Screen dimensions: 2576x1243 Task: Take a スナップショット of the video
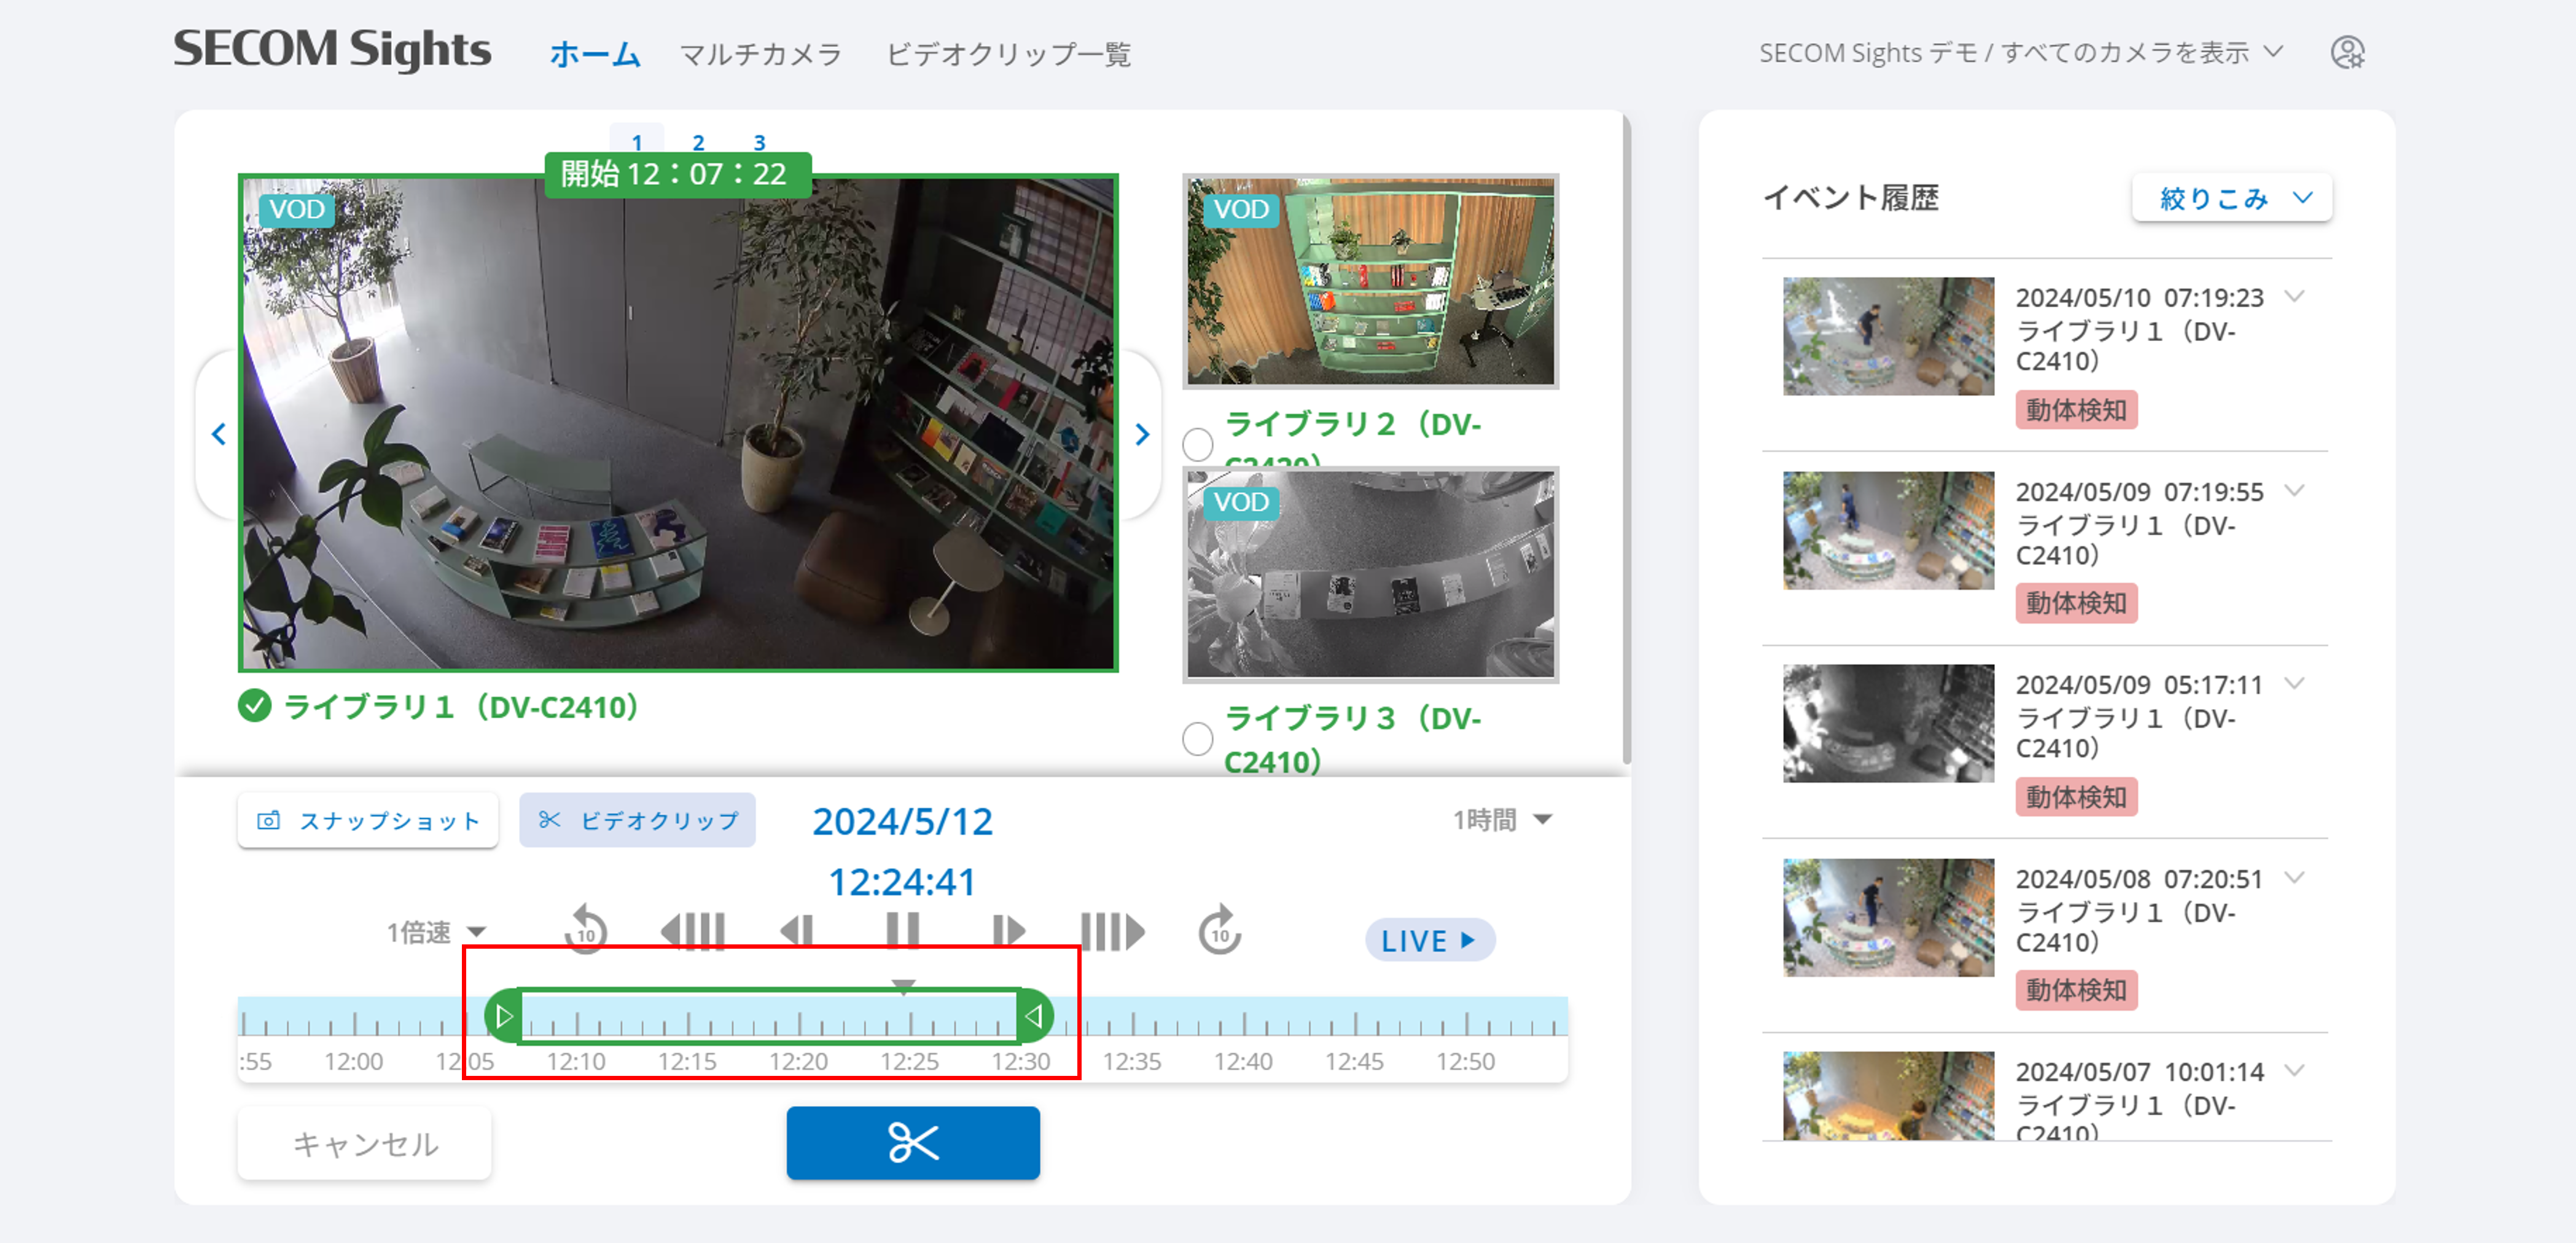pyautogui.click(x=368, y=820)
